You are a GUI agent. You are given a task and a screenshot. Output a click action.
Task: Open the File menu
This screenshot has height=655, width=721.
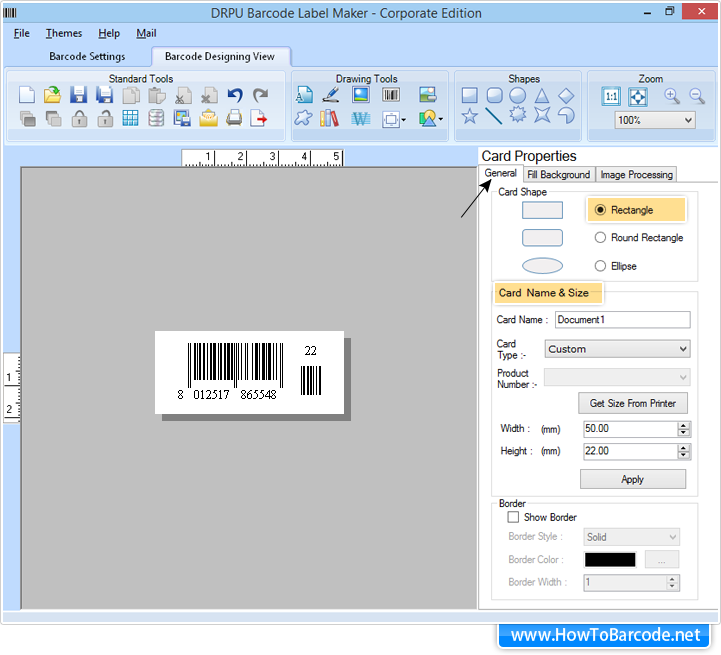point(22,33)
